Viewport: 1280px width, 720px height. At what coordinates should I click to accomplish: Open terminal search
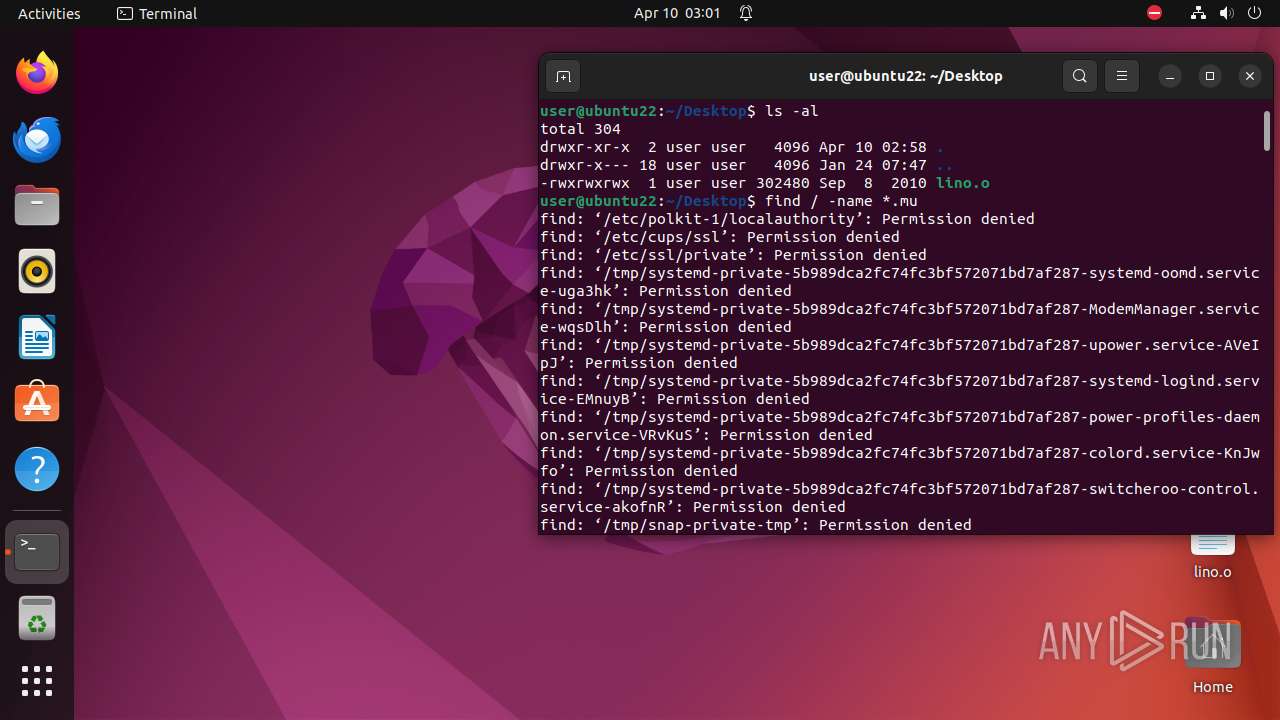(x=1080, y=76)
